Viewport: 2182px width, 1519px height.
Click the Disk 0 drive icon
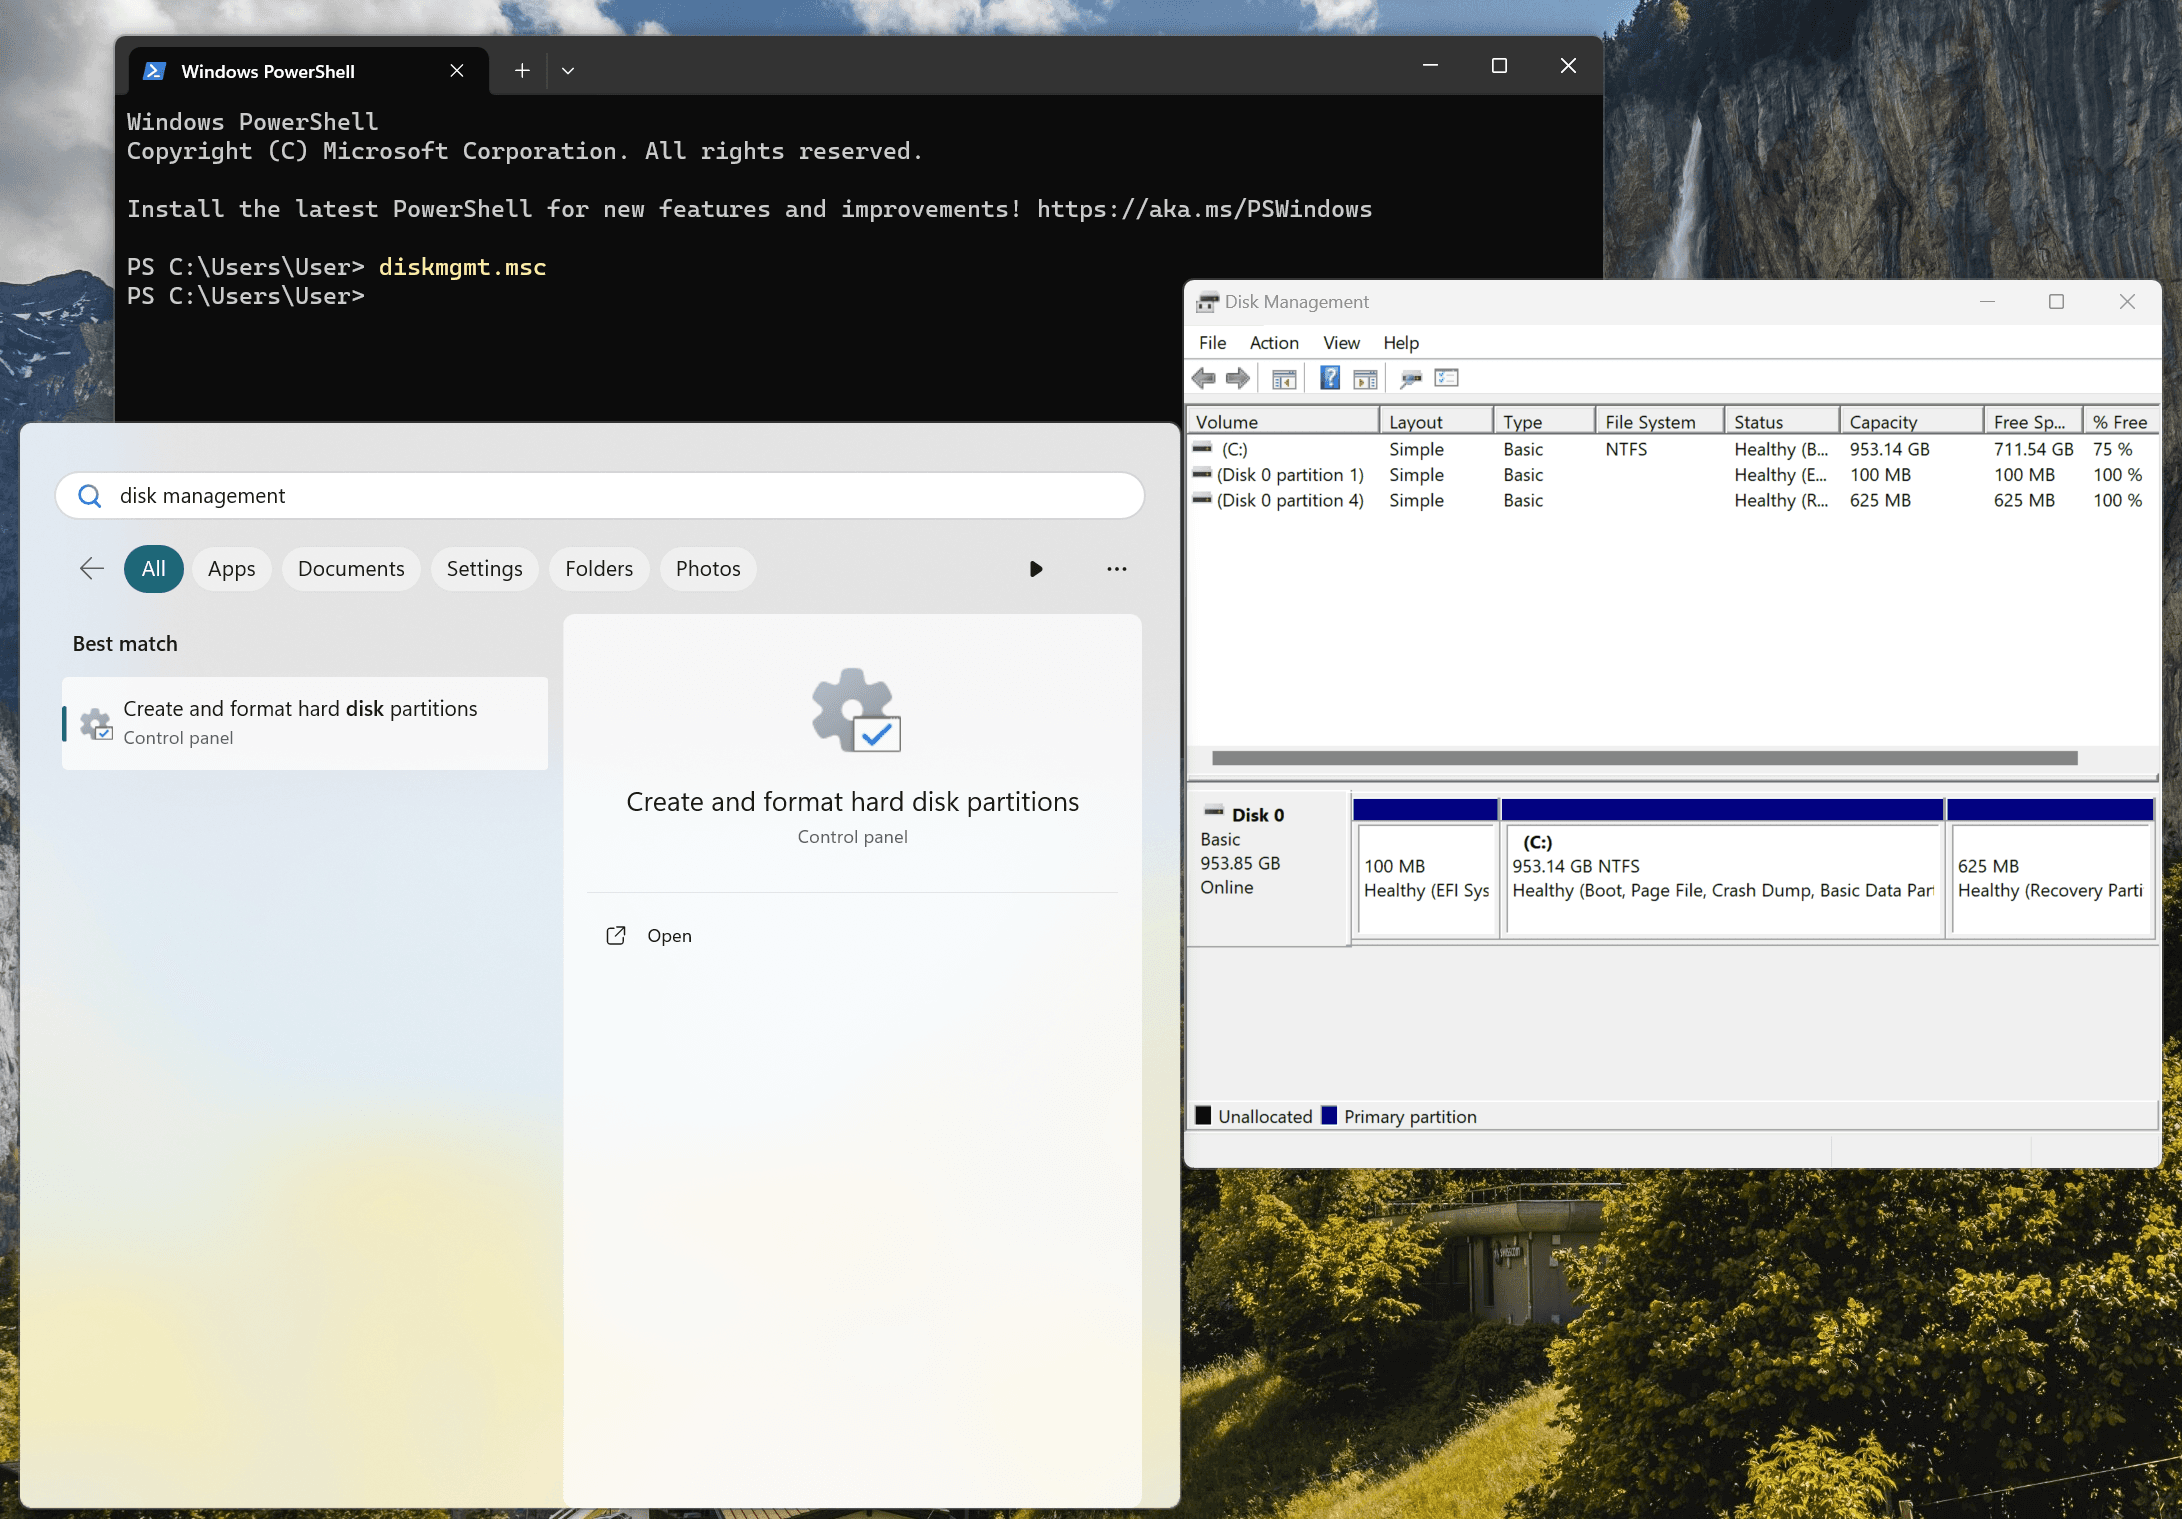1214,811
